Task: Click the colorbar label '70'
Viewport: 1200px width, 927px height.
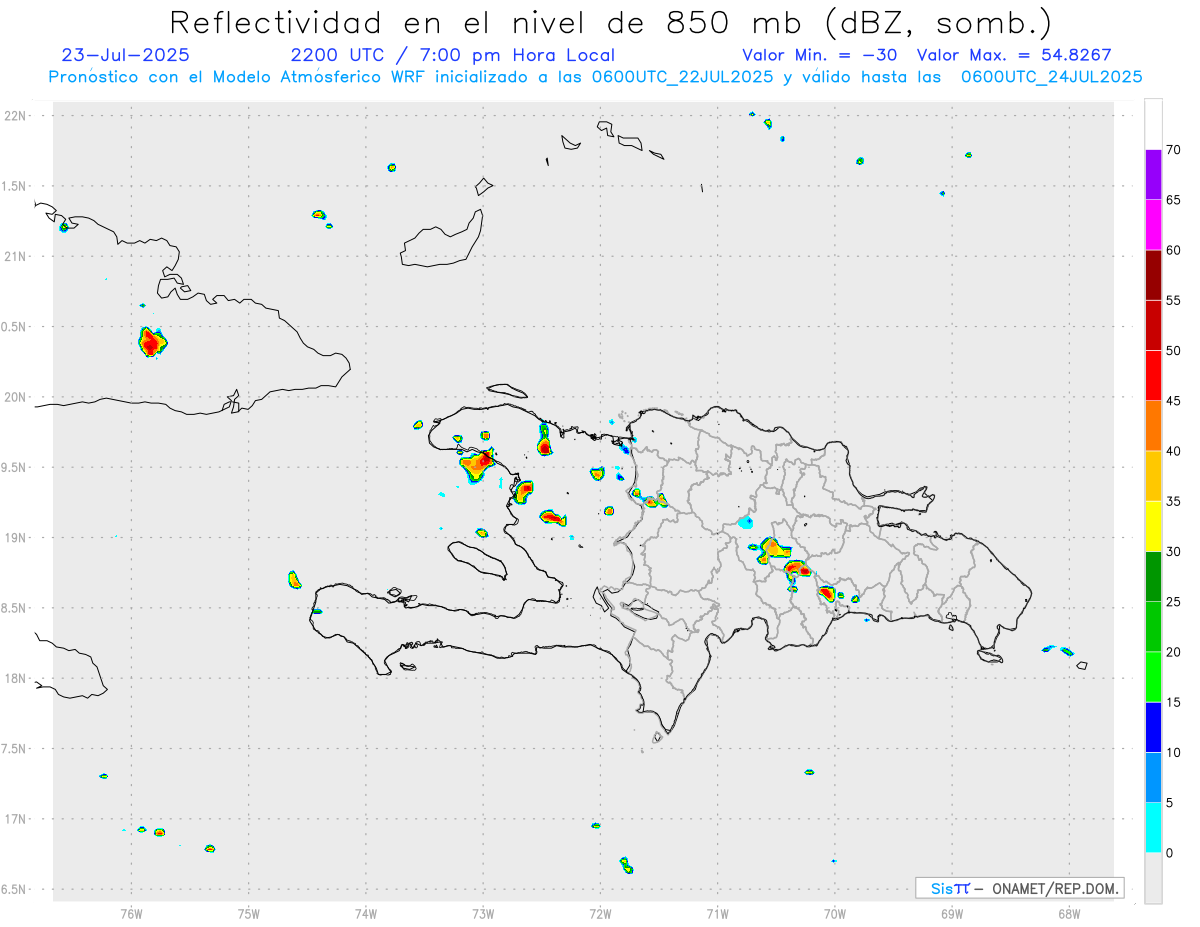Action: pyautogui.click(x=1174, y=150)
